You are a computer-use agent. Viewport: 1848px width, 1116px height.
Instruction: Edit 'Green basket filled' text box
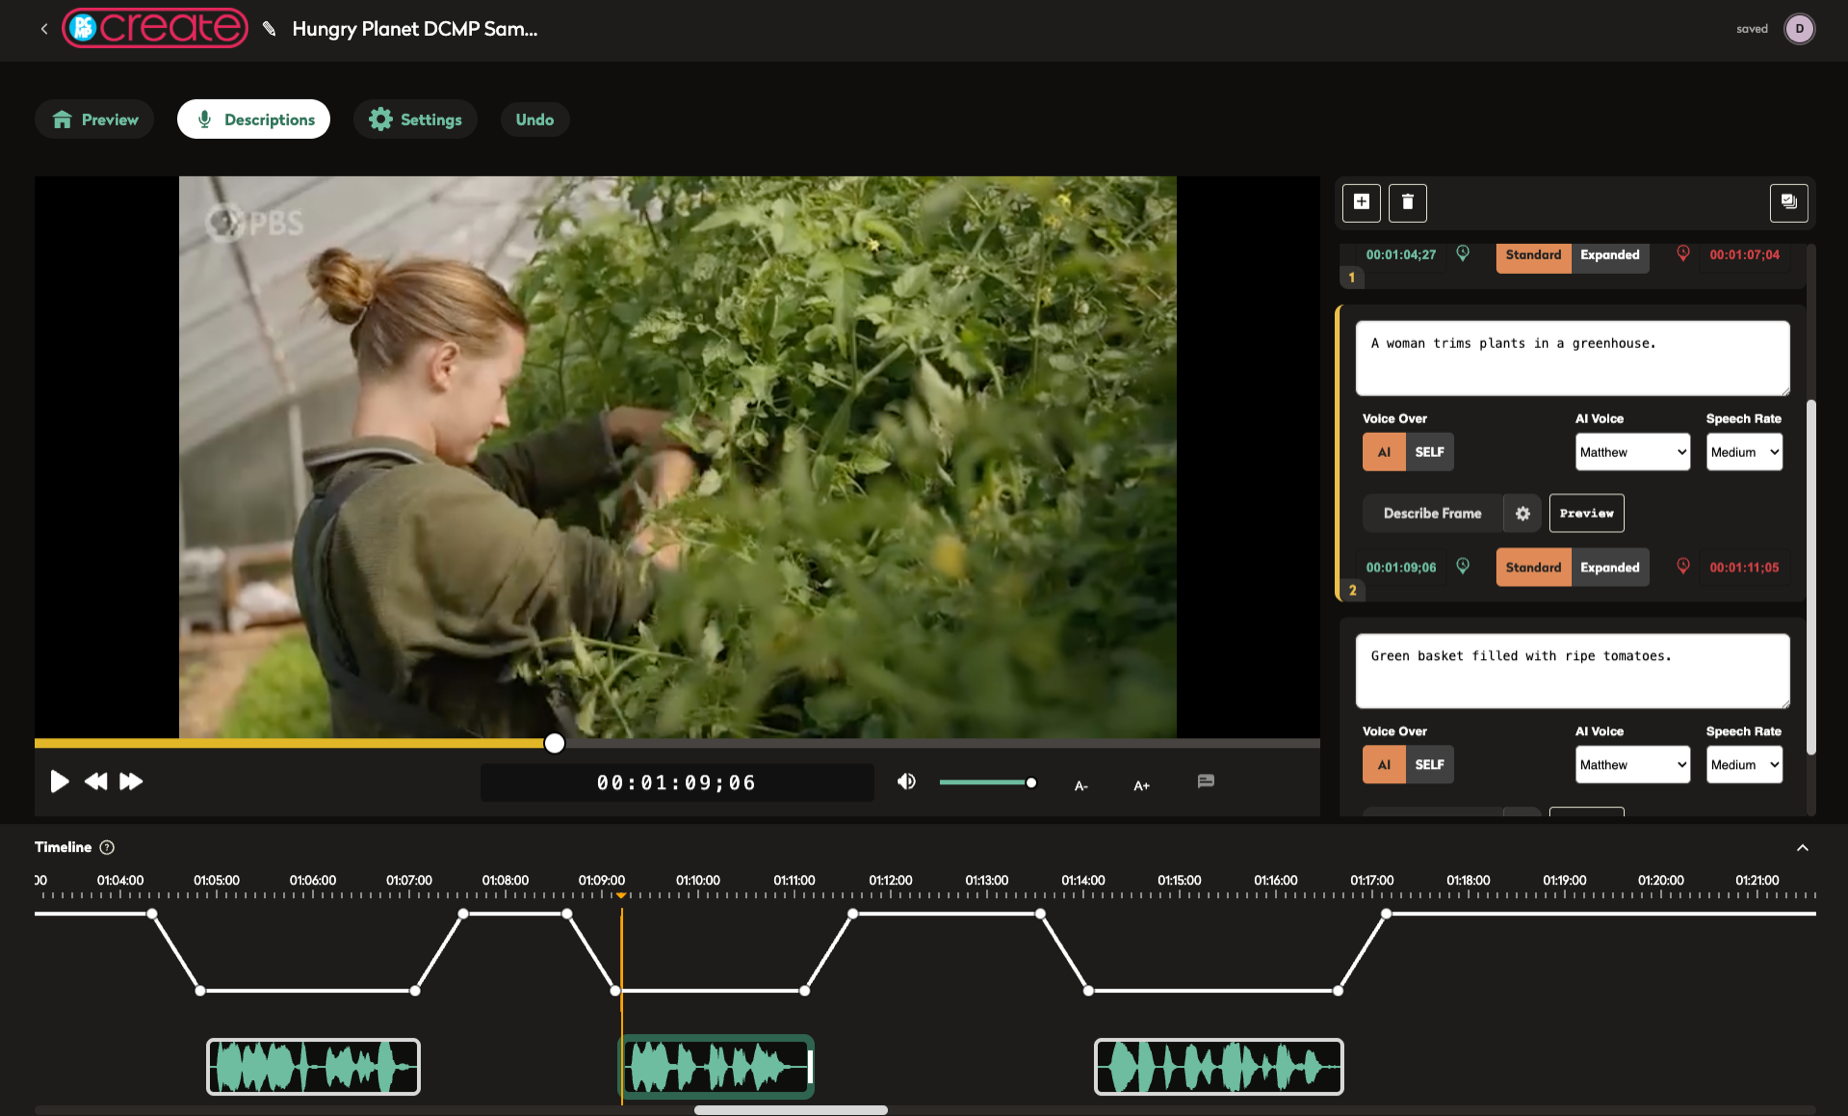[1572, 671]
